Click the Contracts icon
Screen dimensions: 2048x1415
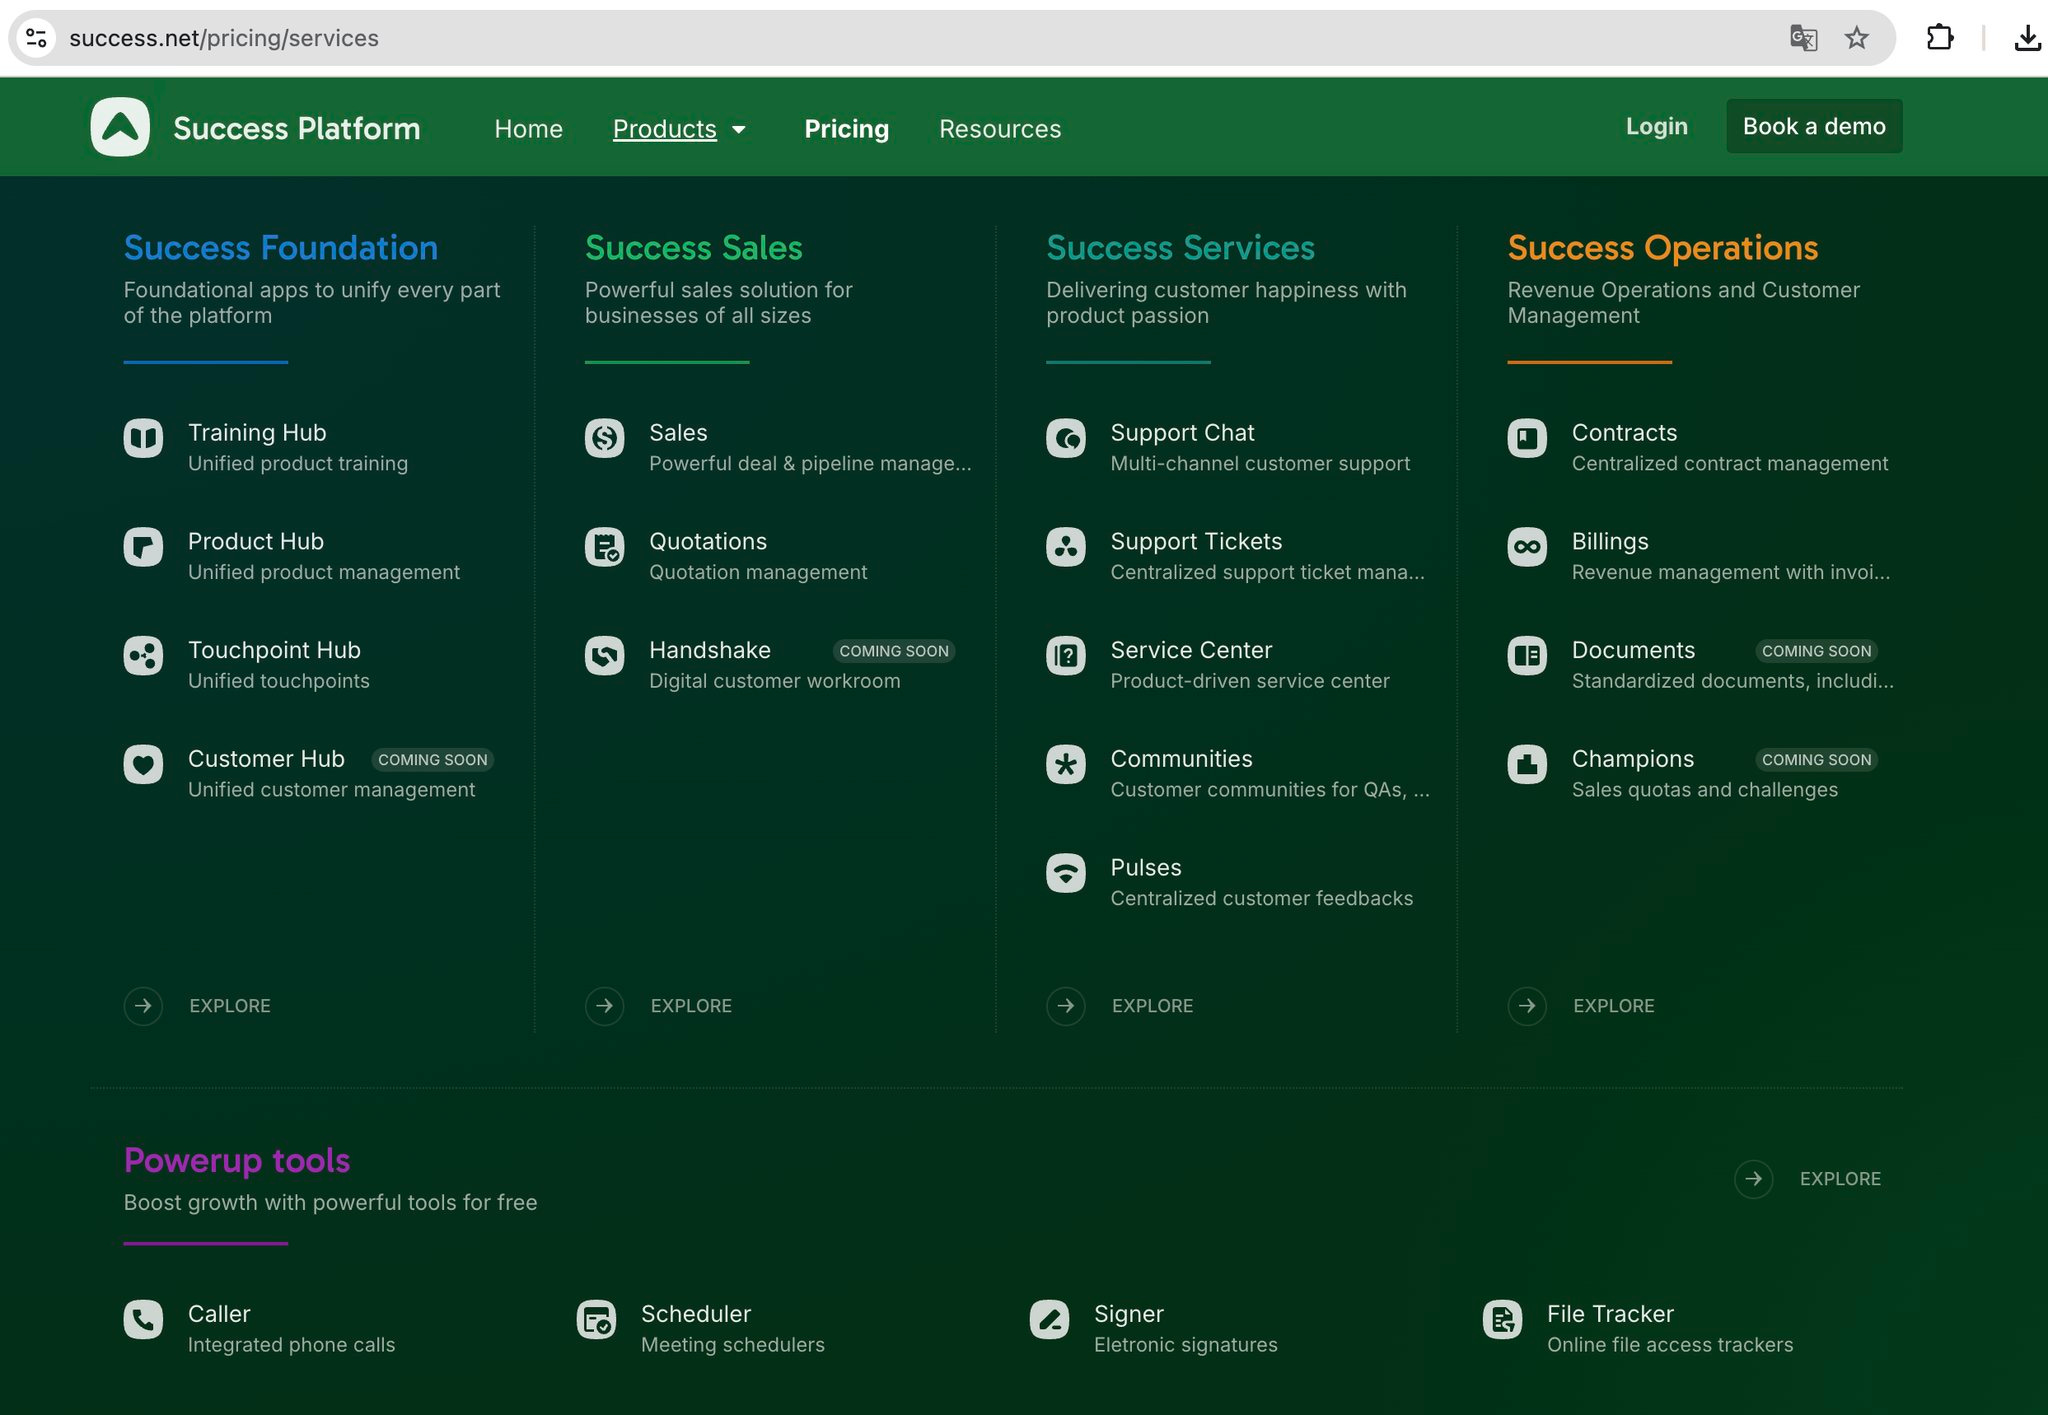[1527, 438]
